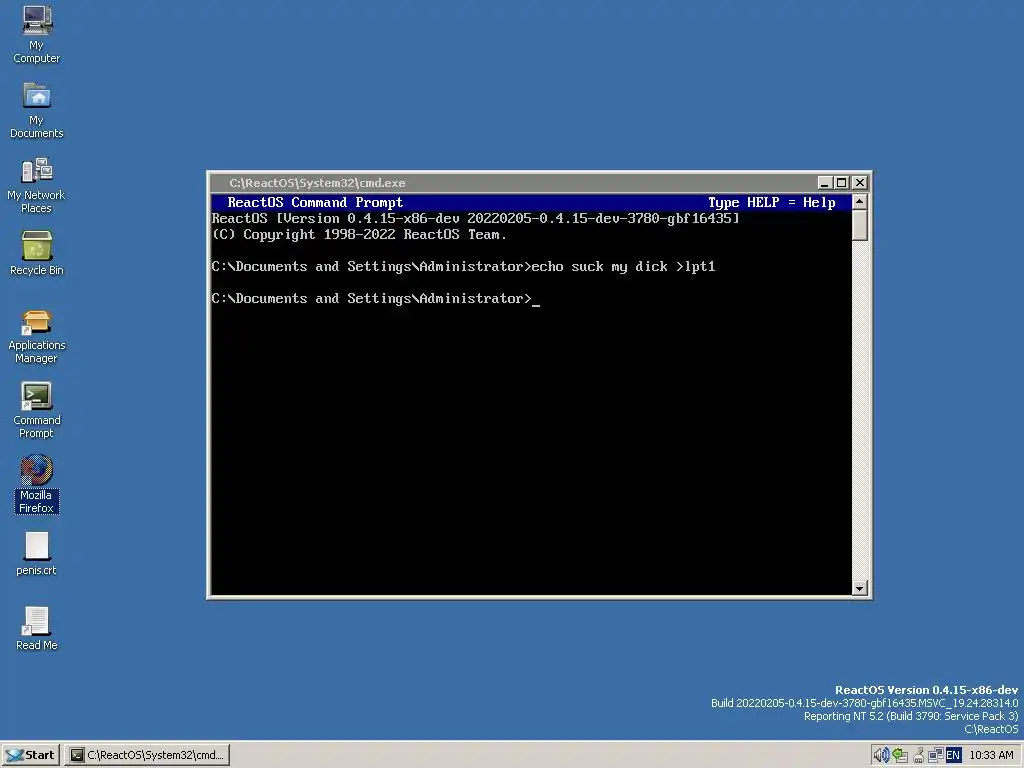
Task: Click the 'Reporting NT 5.2' desktop text
Action: 910,716
